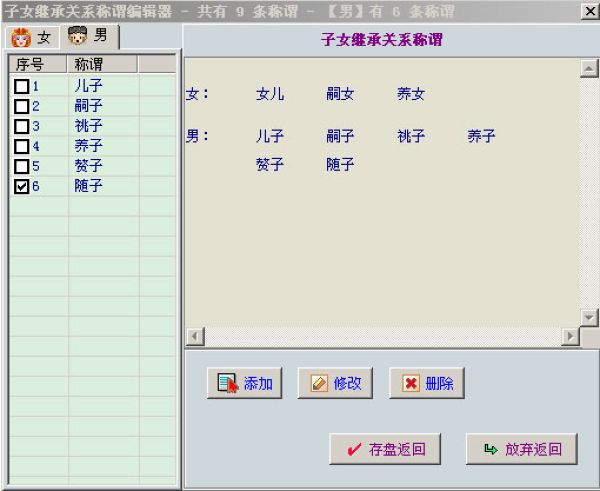Screen dimensions: 600x491
Task: Close the 称谓编辑器 window
Action: [x=590, y=11]
